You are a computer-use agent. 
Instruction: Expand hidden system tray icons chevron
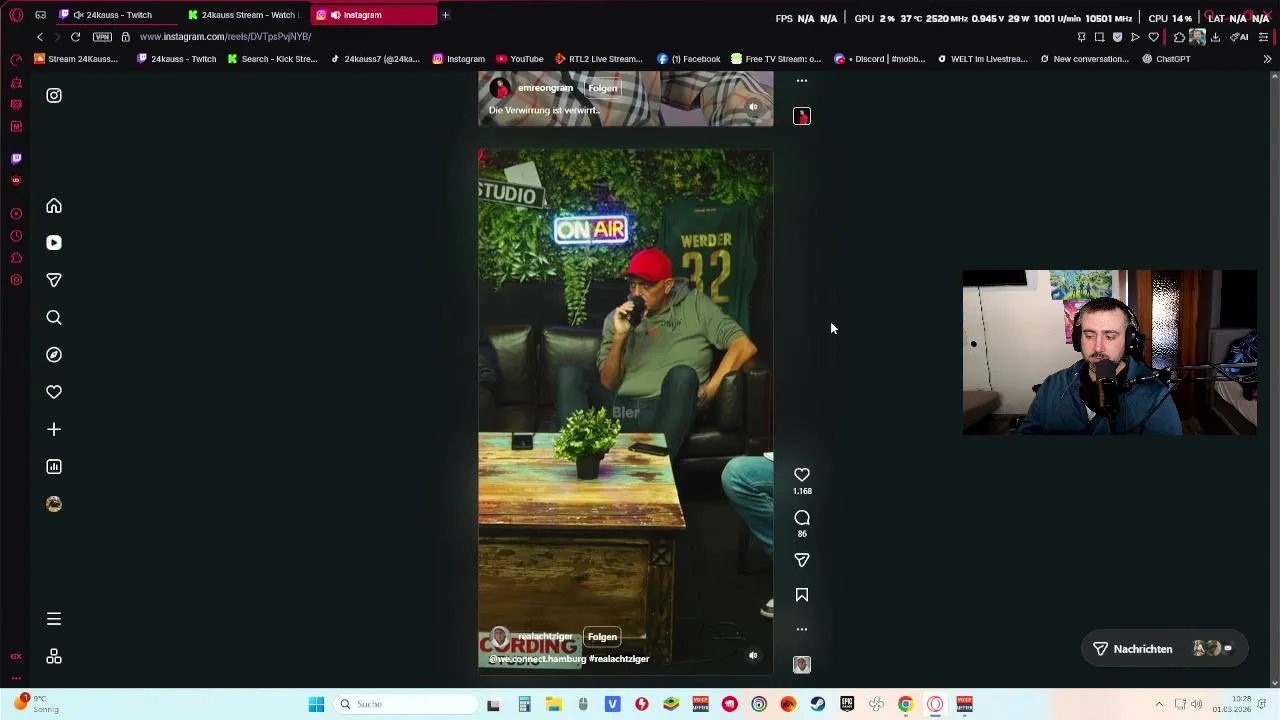[x=1159, y=704]
